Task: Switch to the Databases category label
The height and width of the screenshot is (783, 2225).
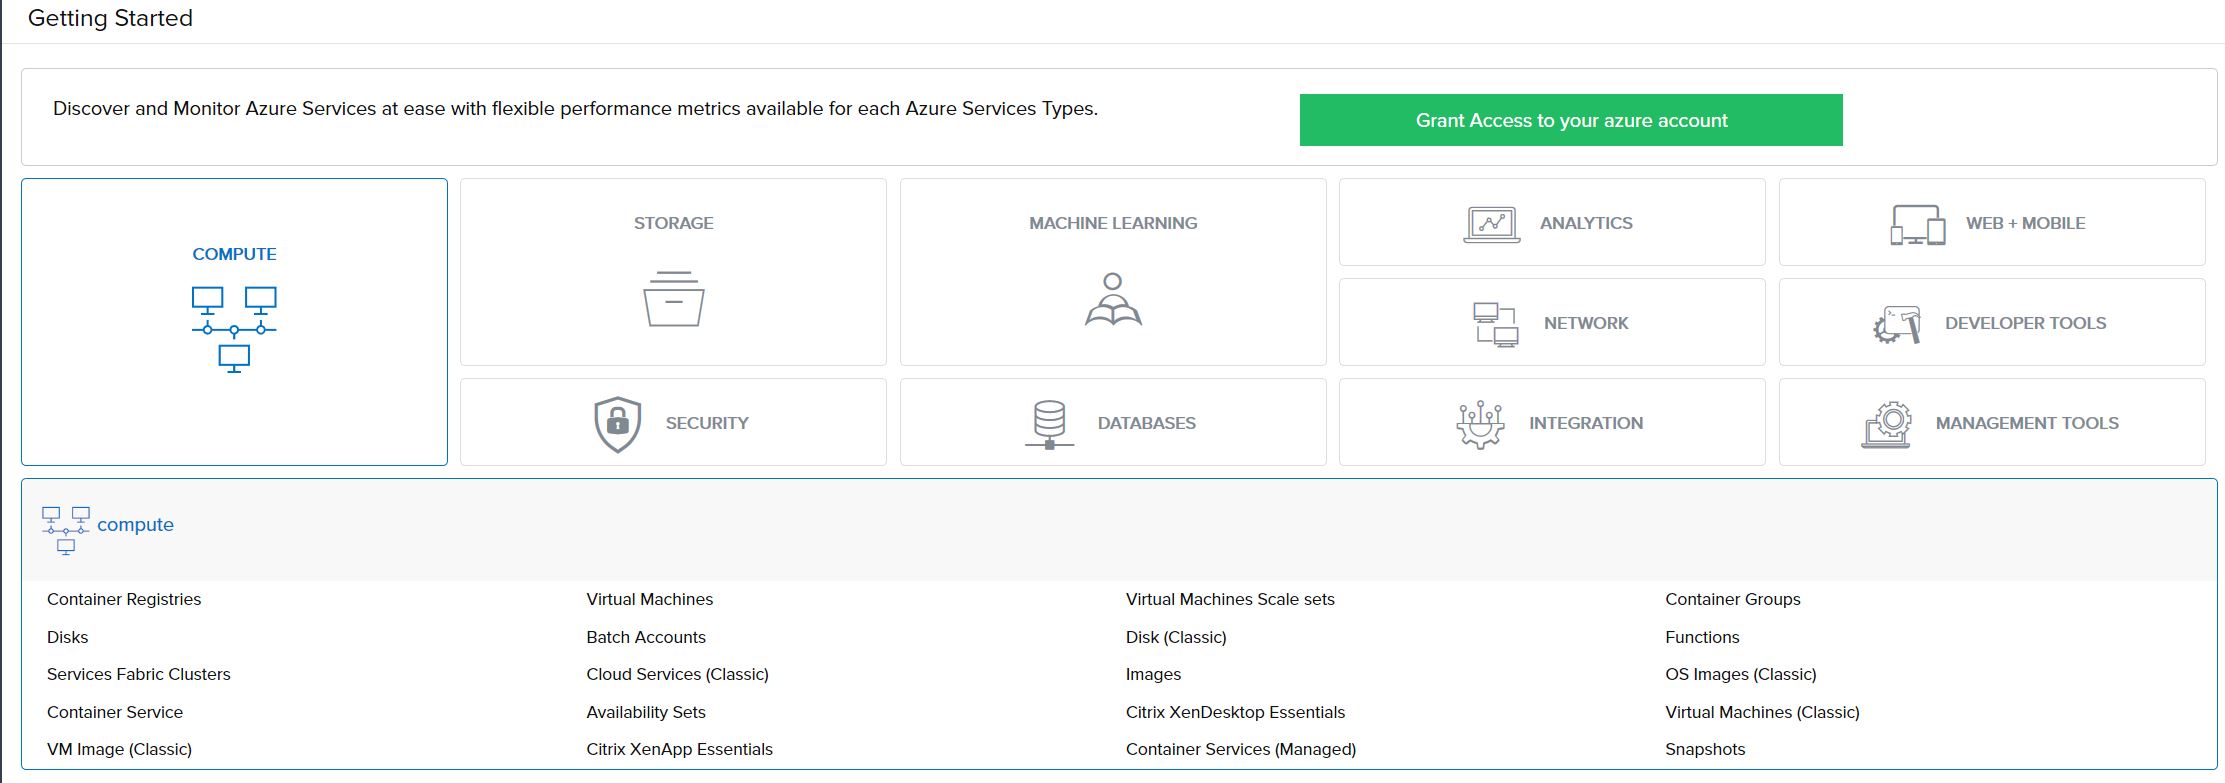Action: pyautogui.click(x=1146, y=423)
